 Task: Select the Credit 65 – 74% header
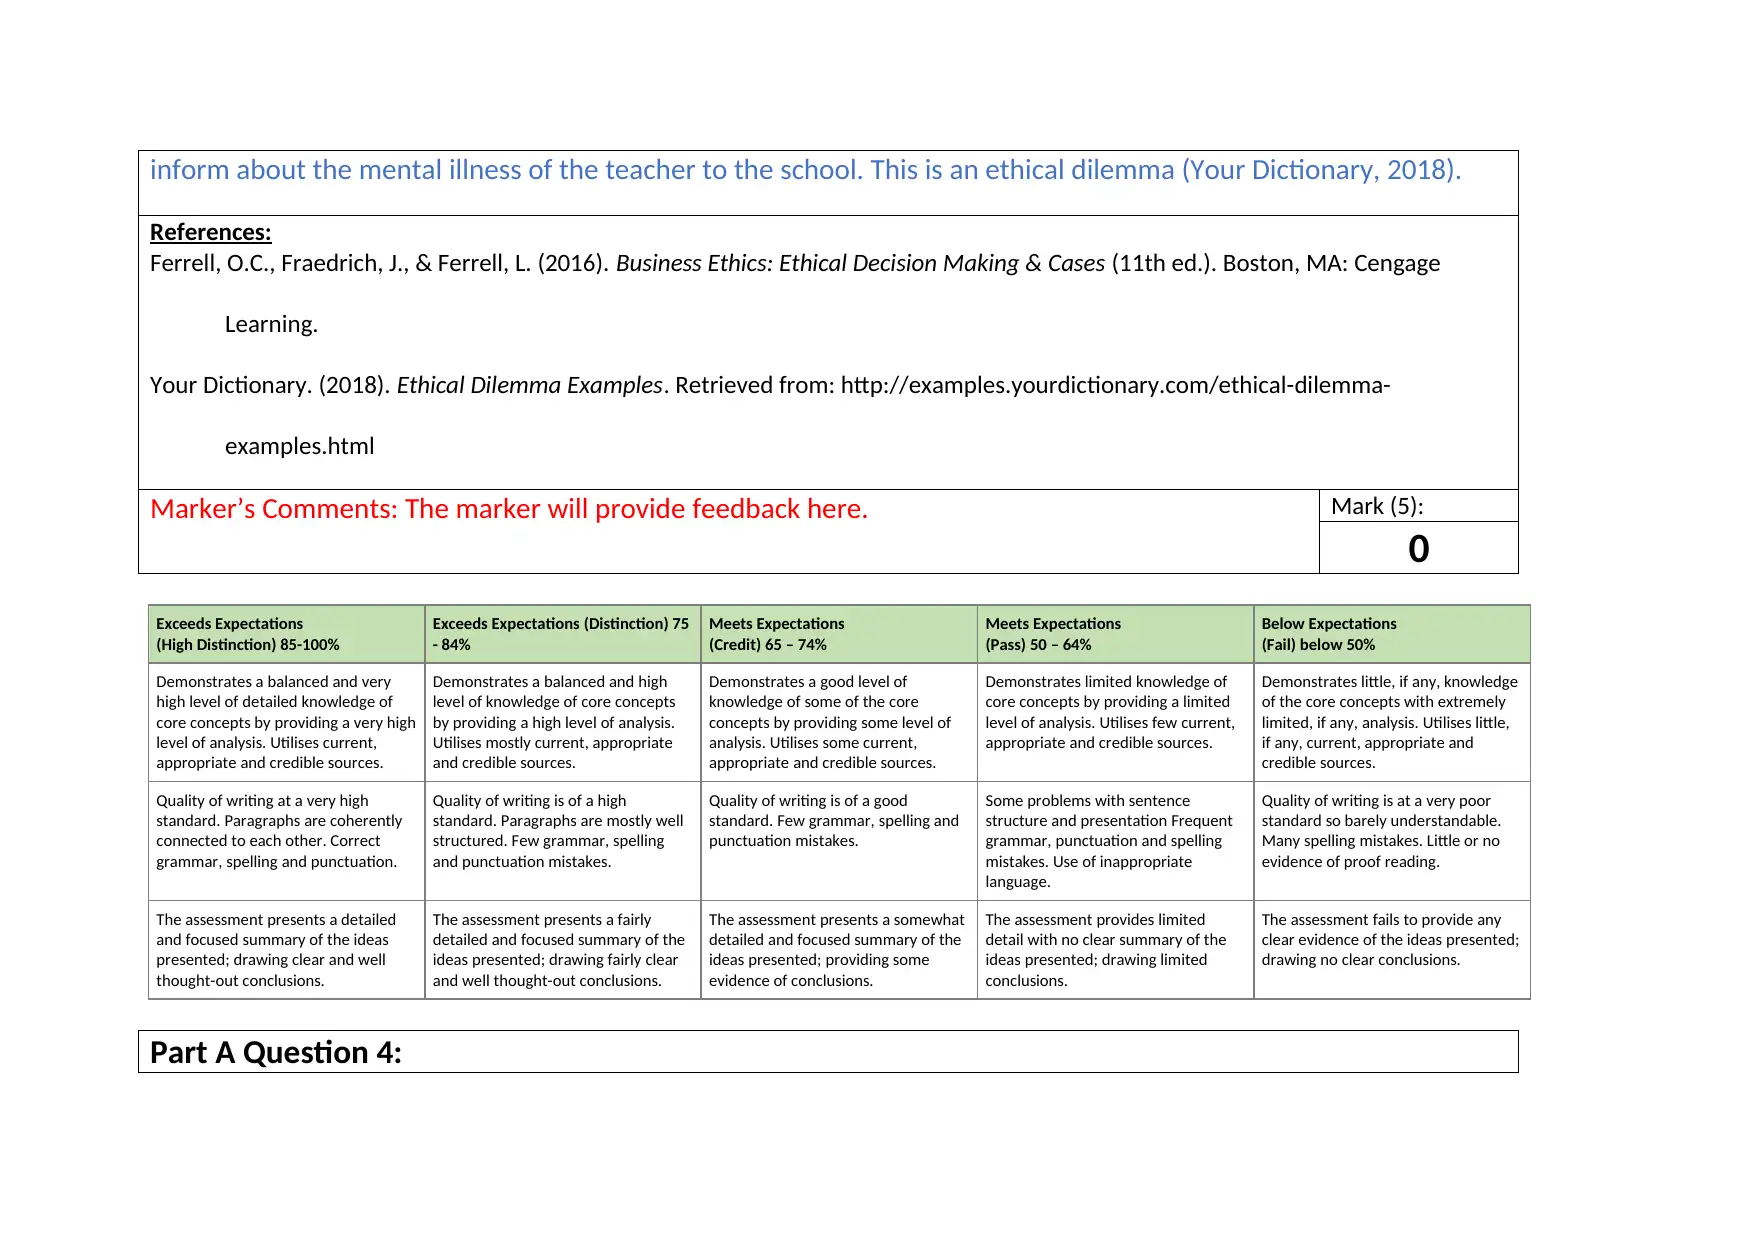tap(839, 634)
